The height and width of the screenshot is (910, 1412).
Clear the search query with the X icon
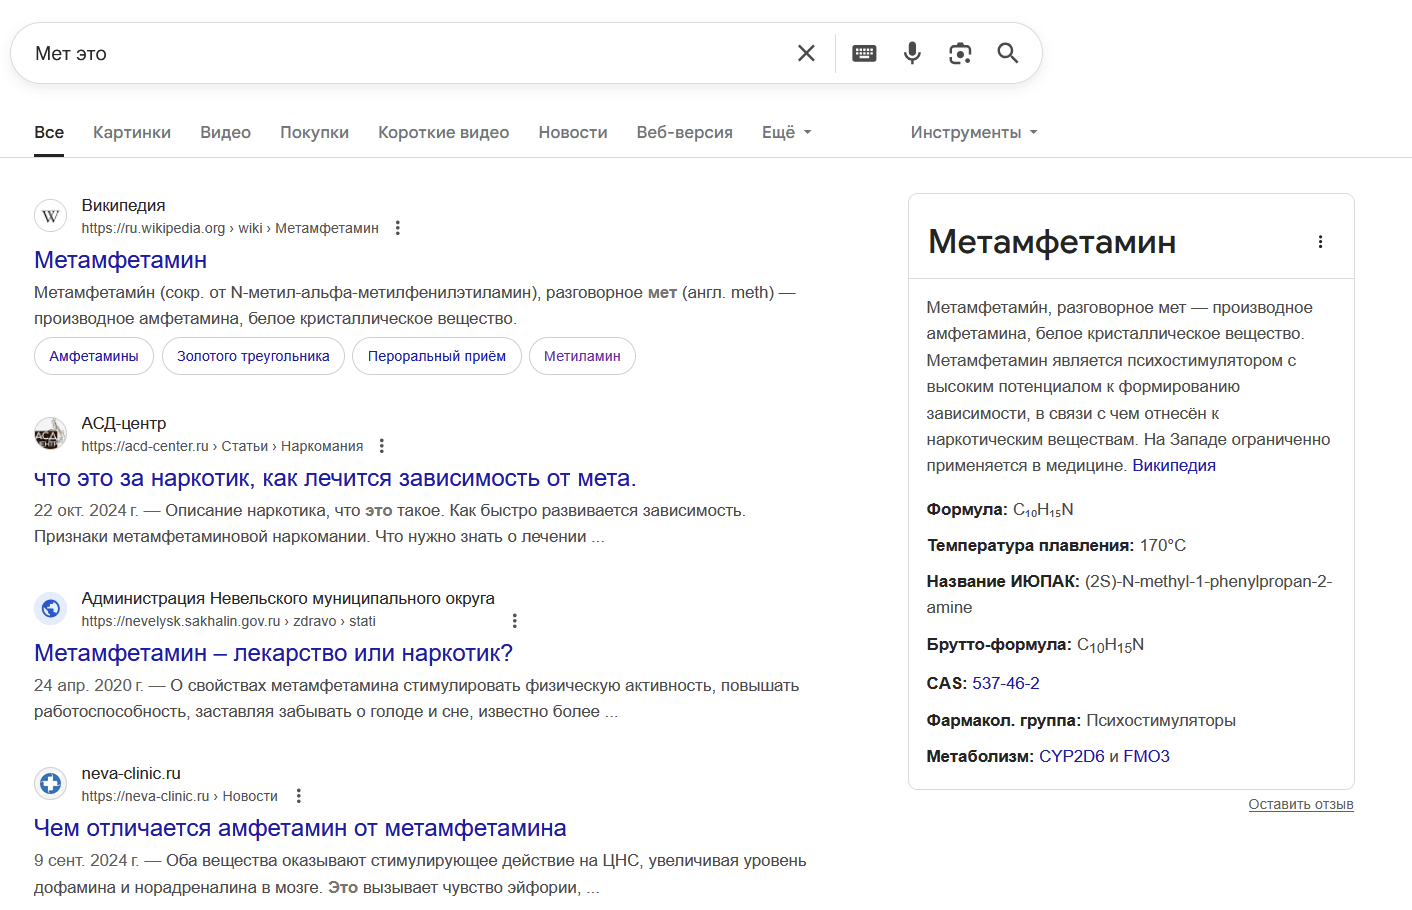point(806,53)
